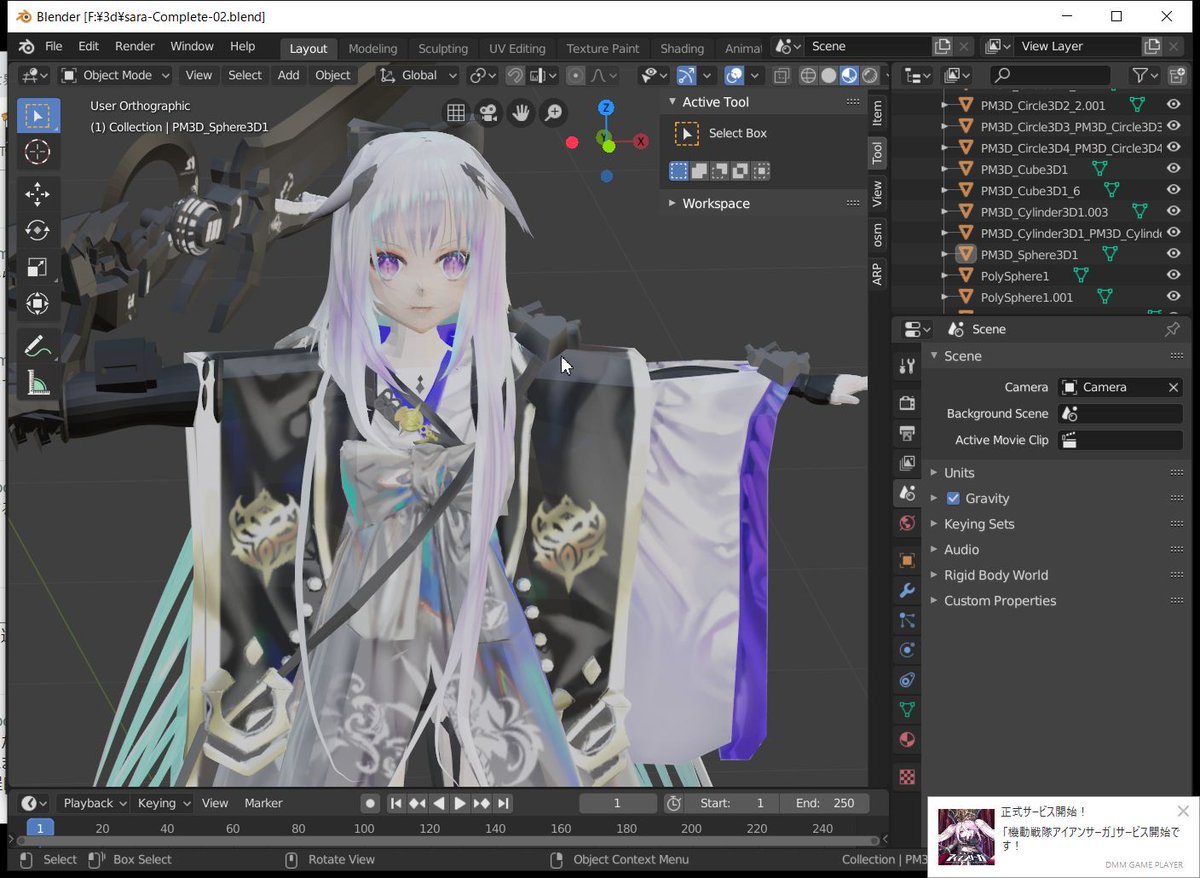
Task: Open the Item sidebar tab
Action: click(877, 112)
